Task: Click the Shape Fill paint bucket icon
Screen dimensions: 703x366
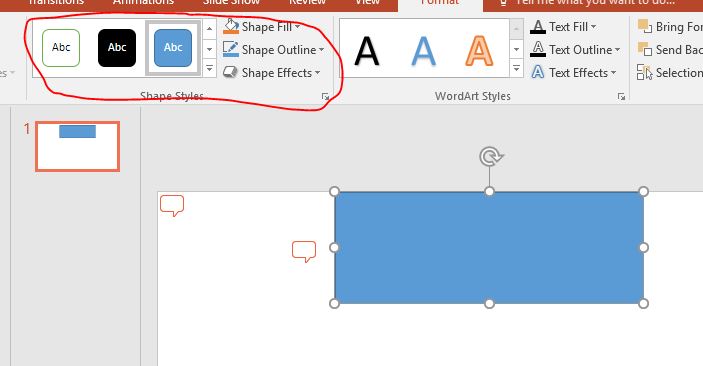Action: [x=231, y=26]
